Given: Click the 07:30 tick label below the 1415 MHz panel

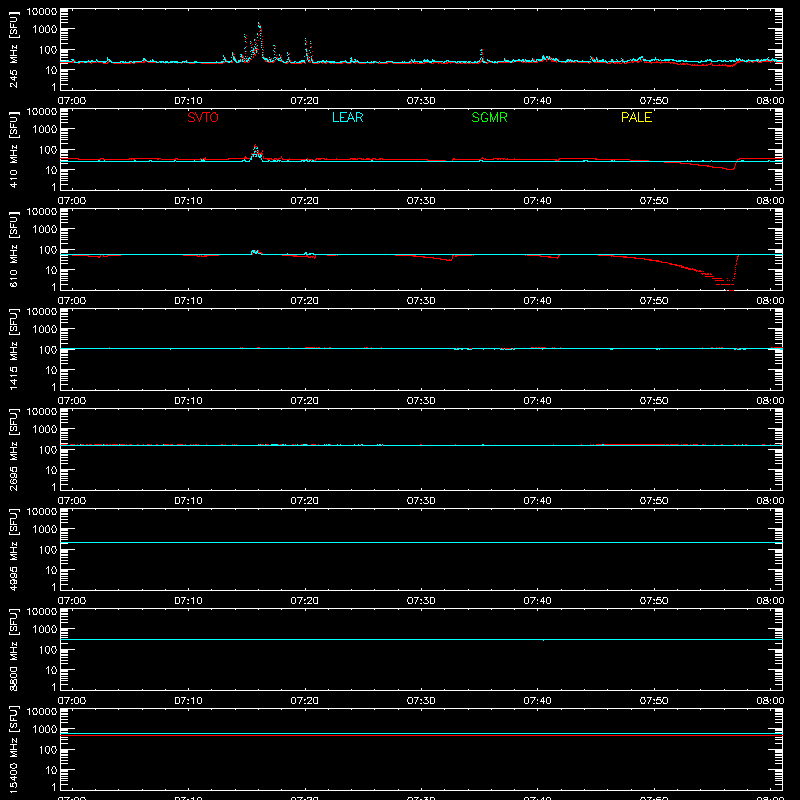Looking at the screenshot, I should click(x=421, y=401).
